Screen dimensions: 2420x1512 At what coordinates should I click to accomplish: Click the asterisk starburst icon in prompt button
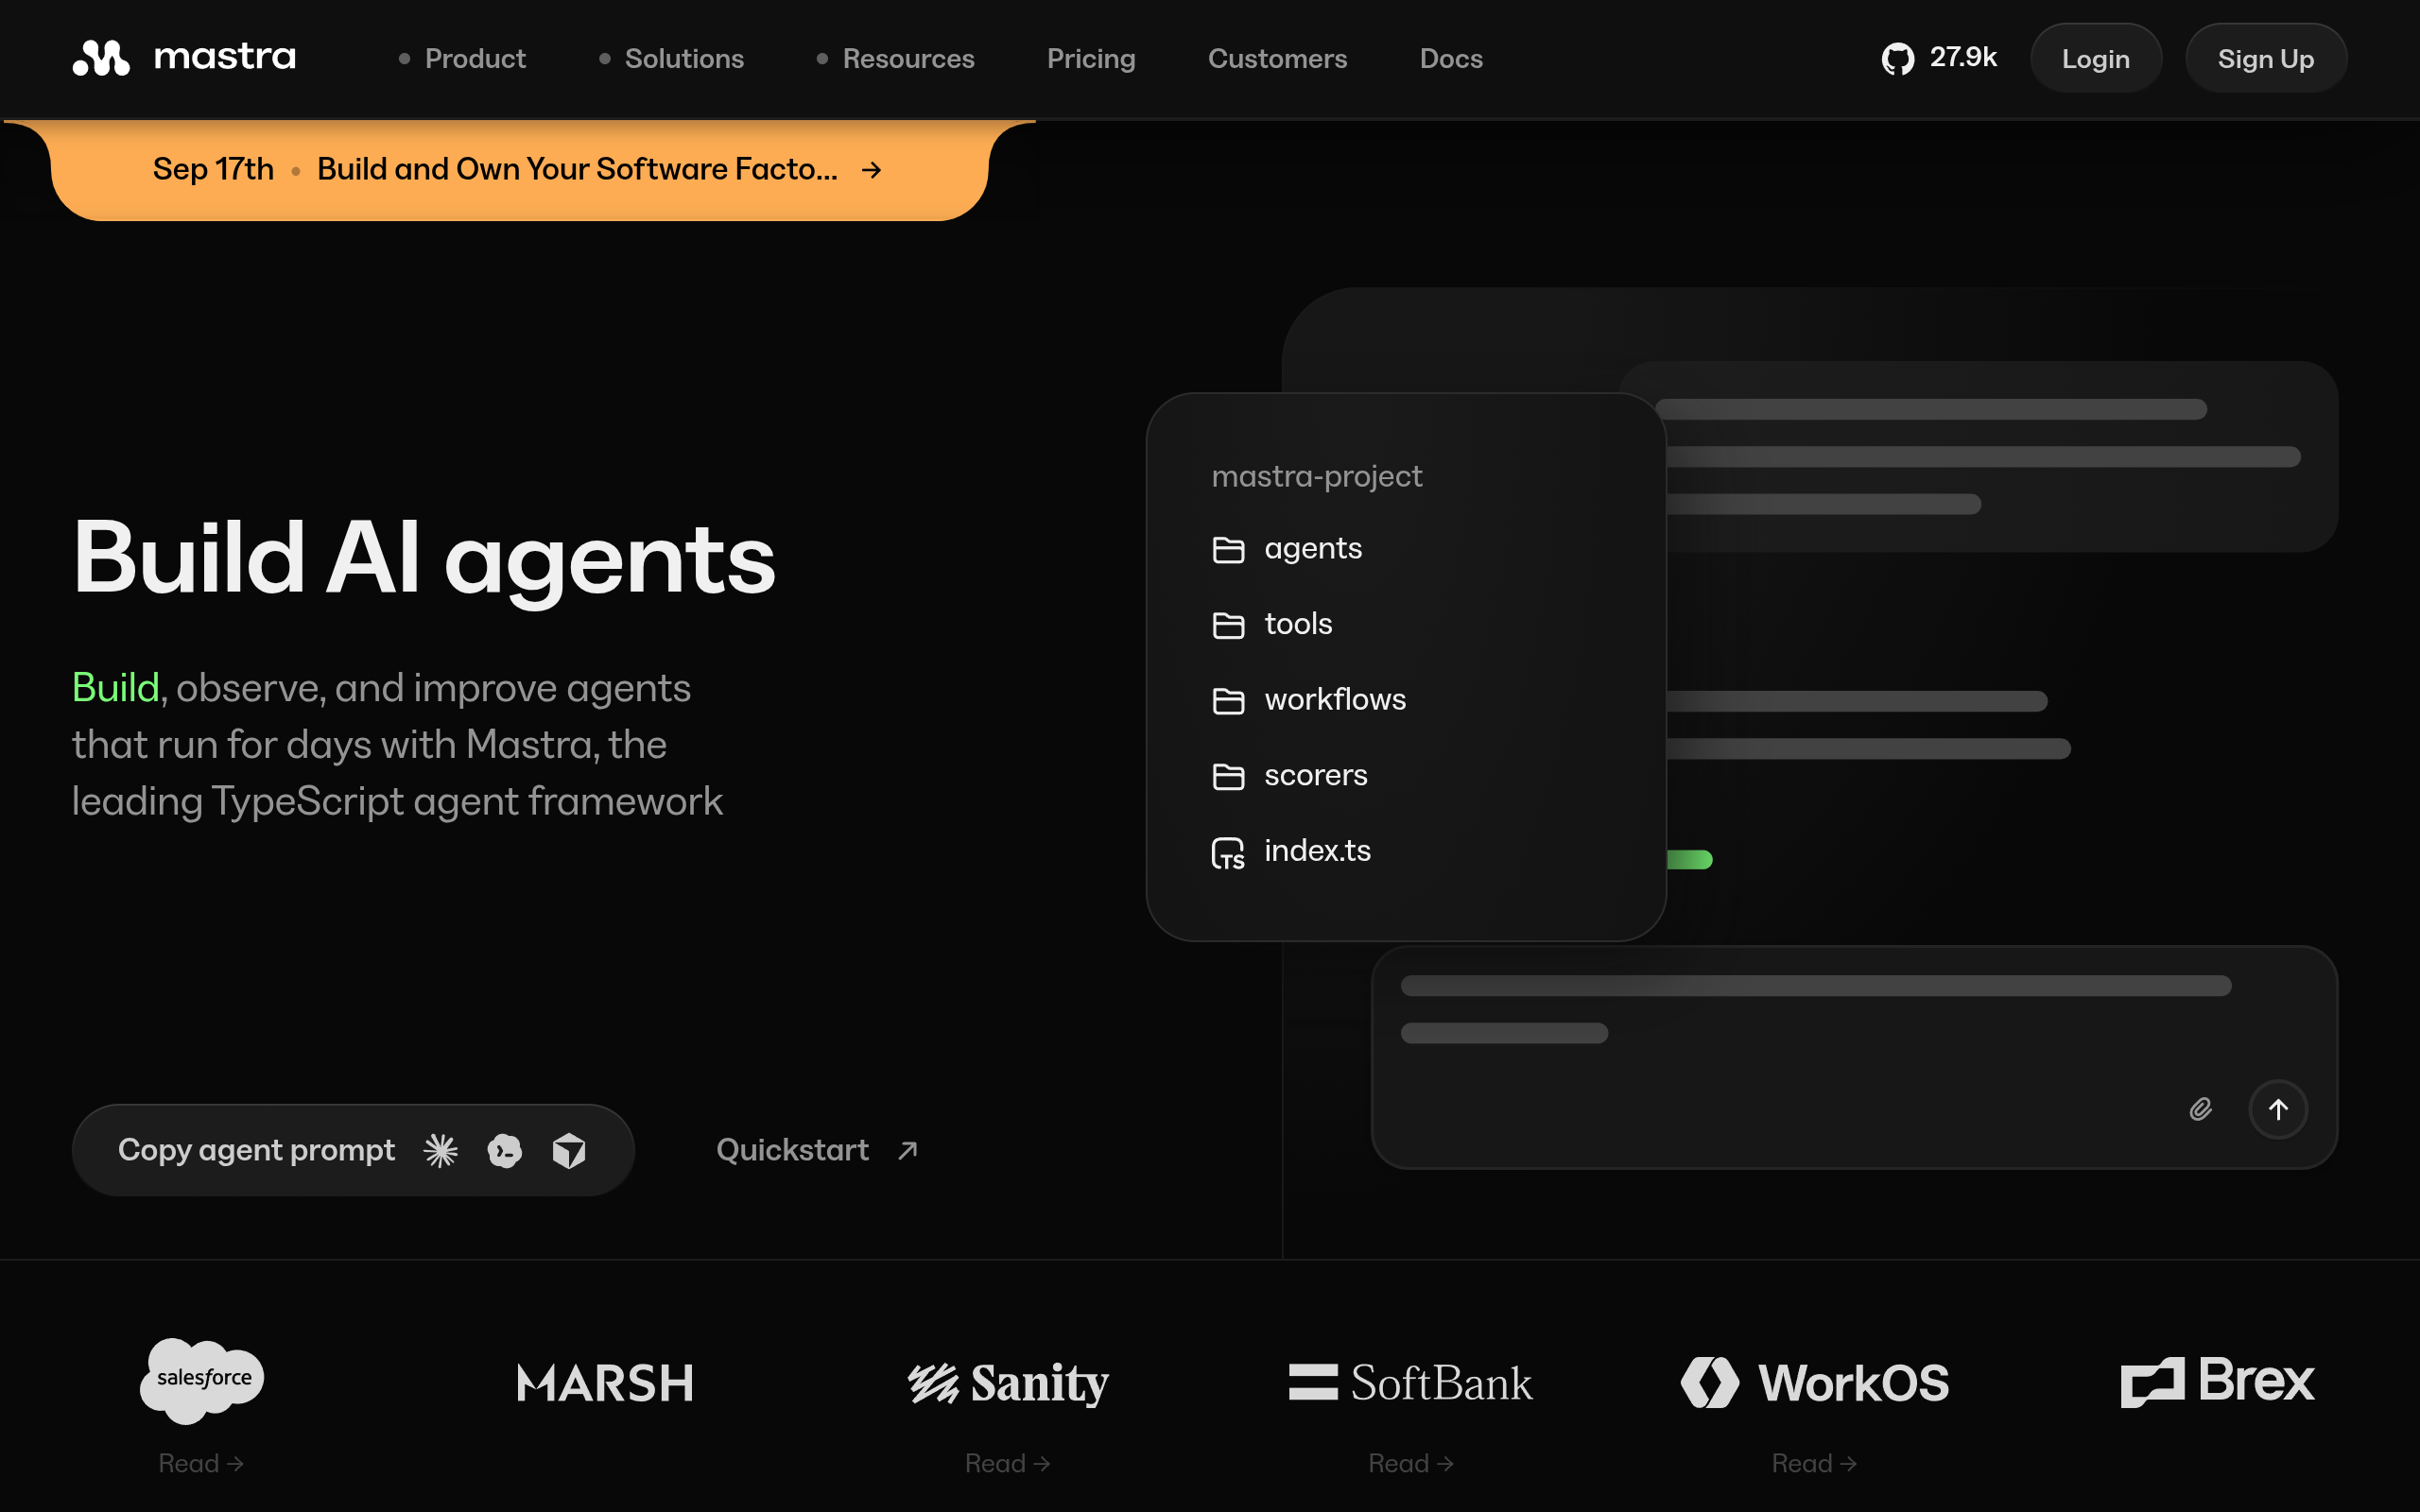pyautogui.click(x=440, y=1151)
